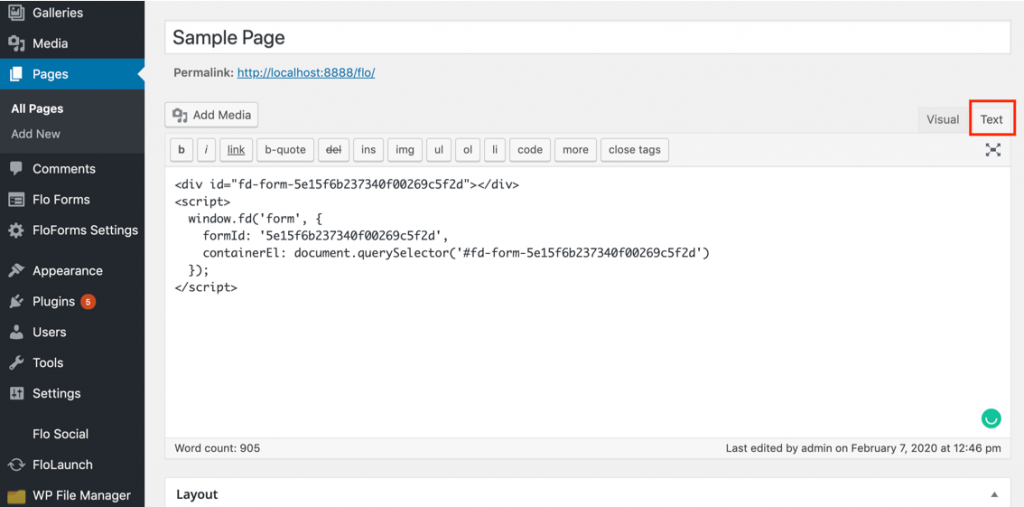This screenshot has width=1024, height=507.
Task: Click the Add Media button
Action: click(212, 115)
